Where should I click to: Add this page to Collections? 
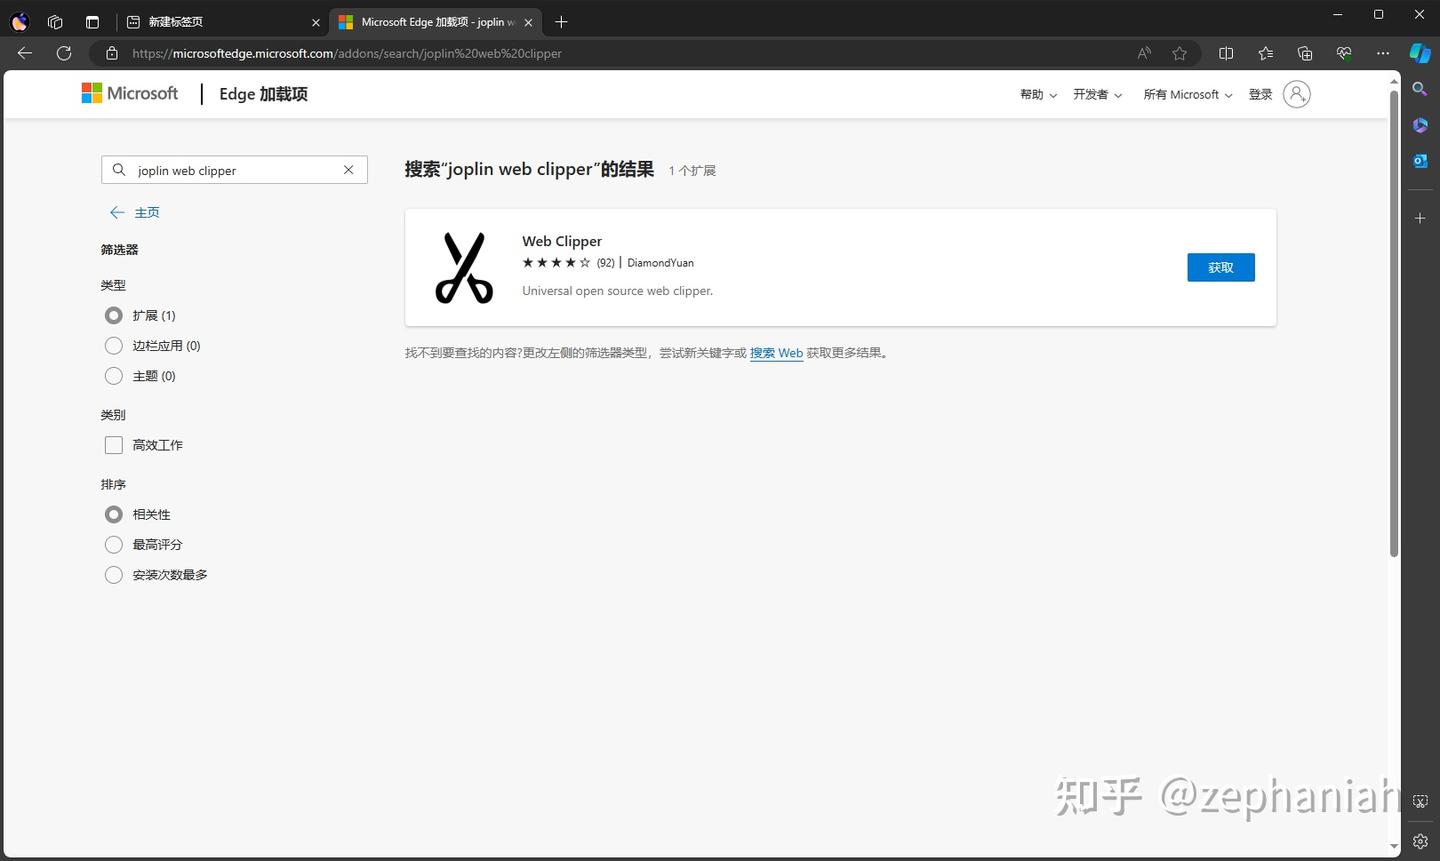click(1304, 53)
